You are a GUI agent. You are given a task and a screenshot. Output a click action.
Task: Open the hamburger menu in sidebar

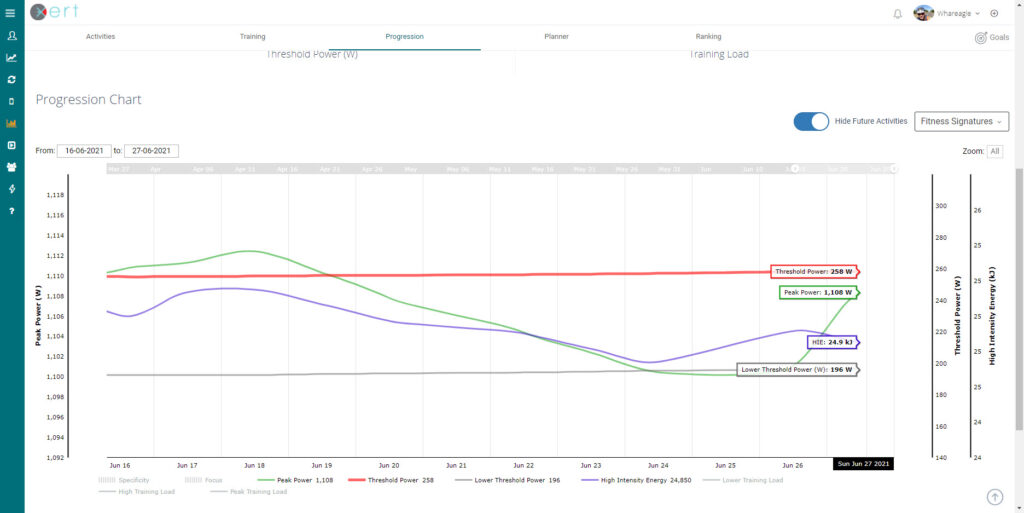tap(11, 13)
